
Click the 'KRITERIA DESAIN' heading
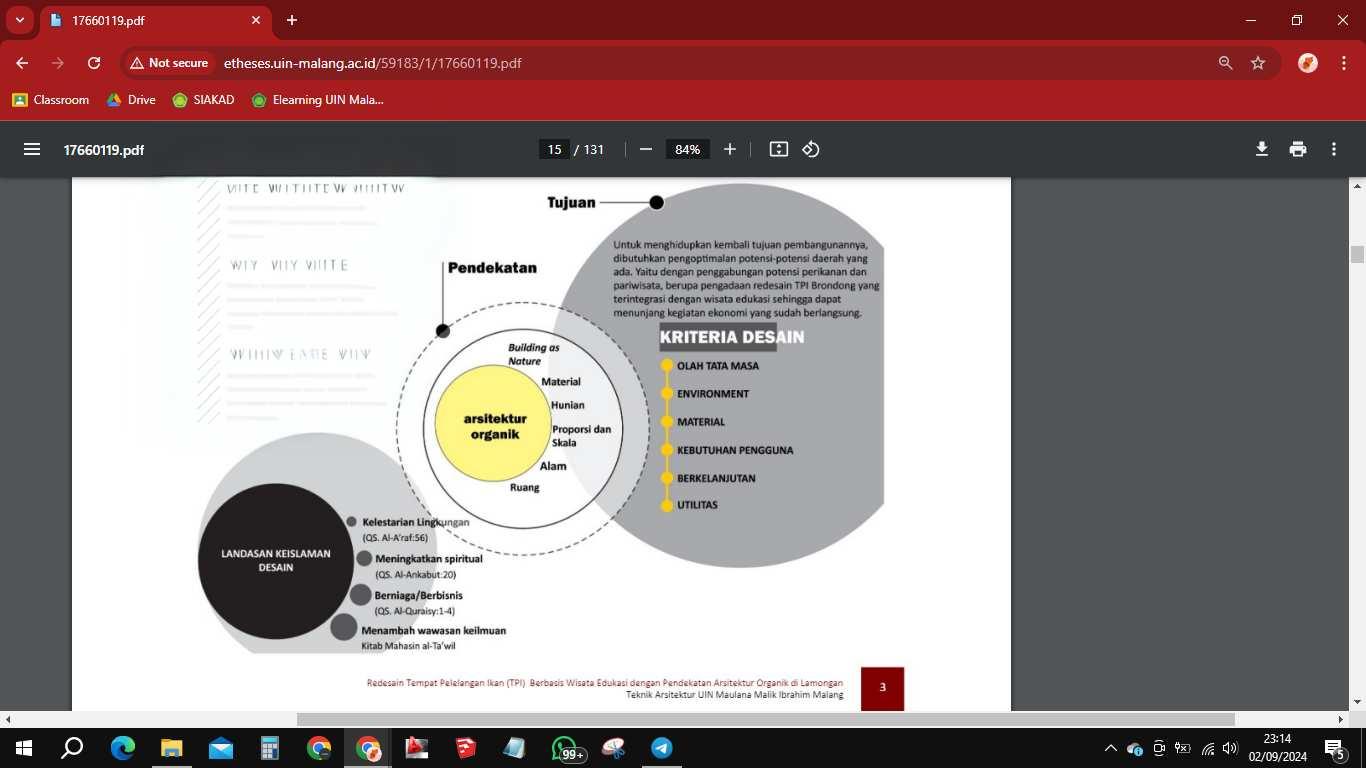click(x=732, y=337)
